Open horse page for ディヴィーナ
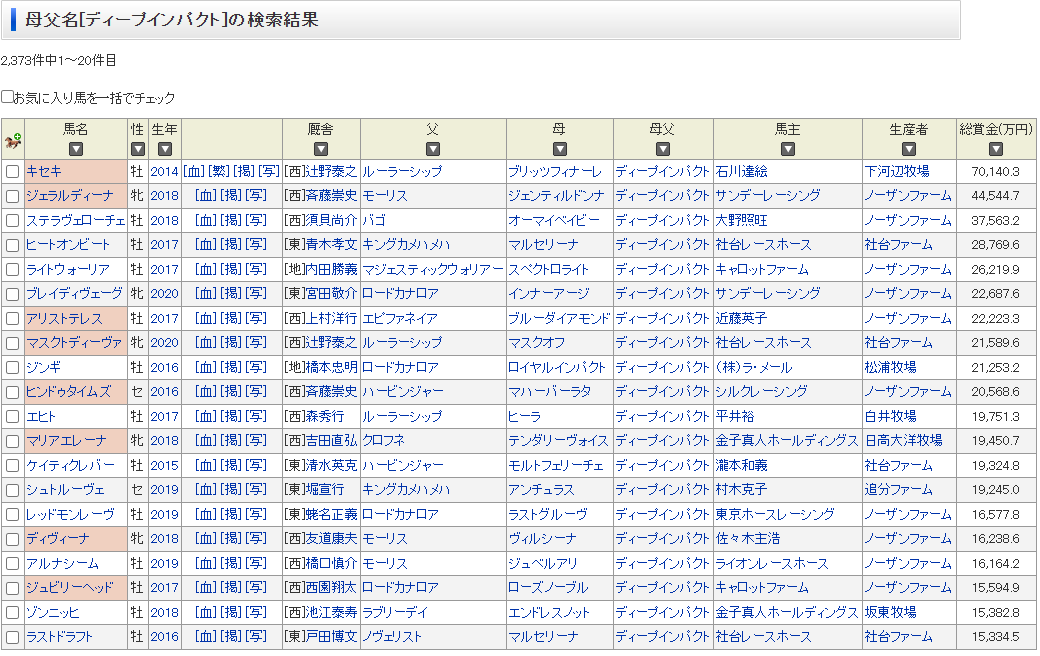Screen dimensions: 1040x656 [x=58, y=539]
